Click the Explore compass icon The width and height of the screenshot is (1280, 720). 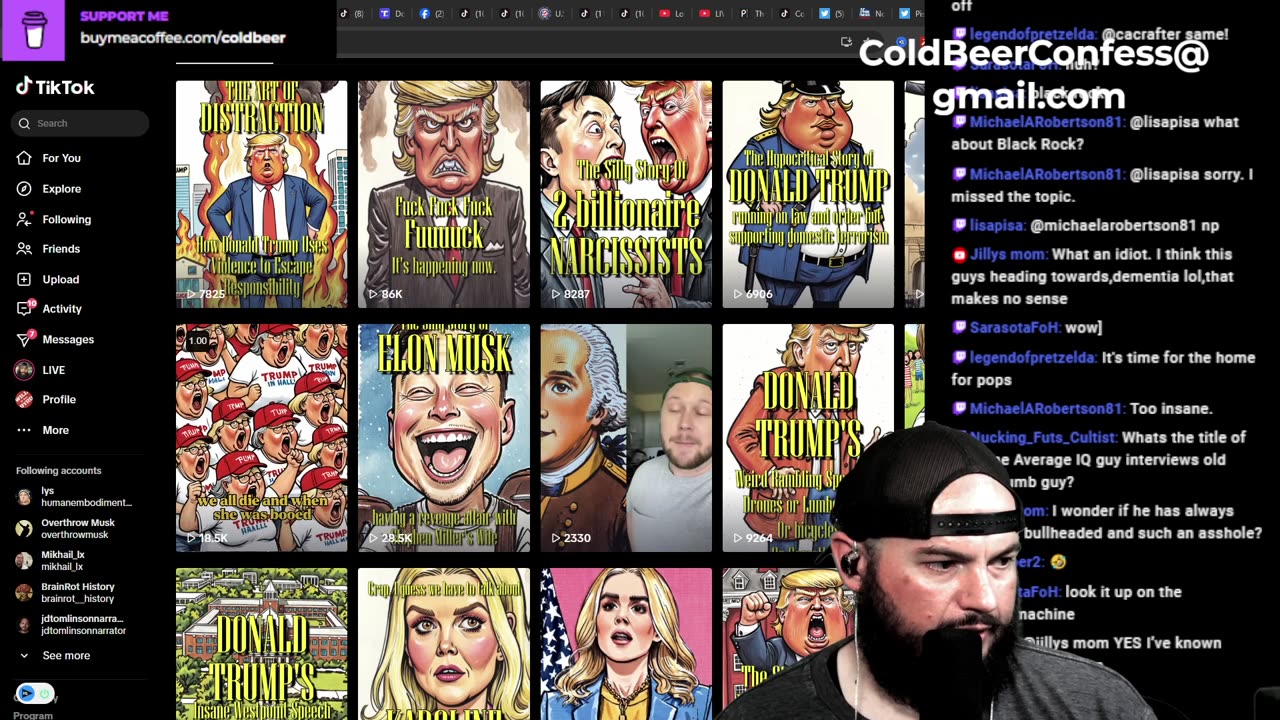click(24, 188)
